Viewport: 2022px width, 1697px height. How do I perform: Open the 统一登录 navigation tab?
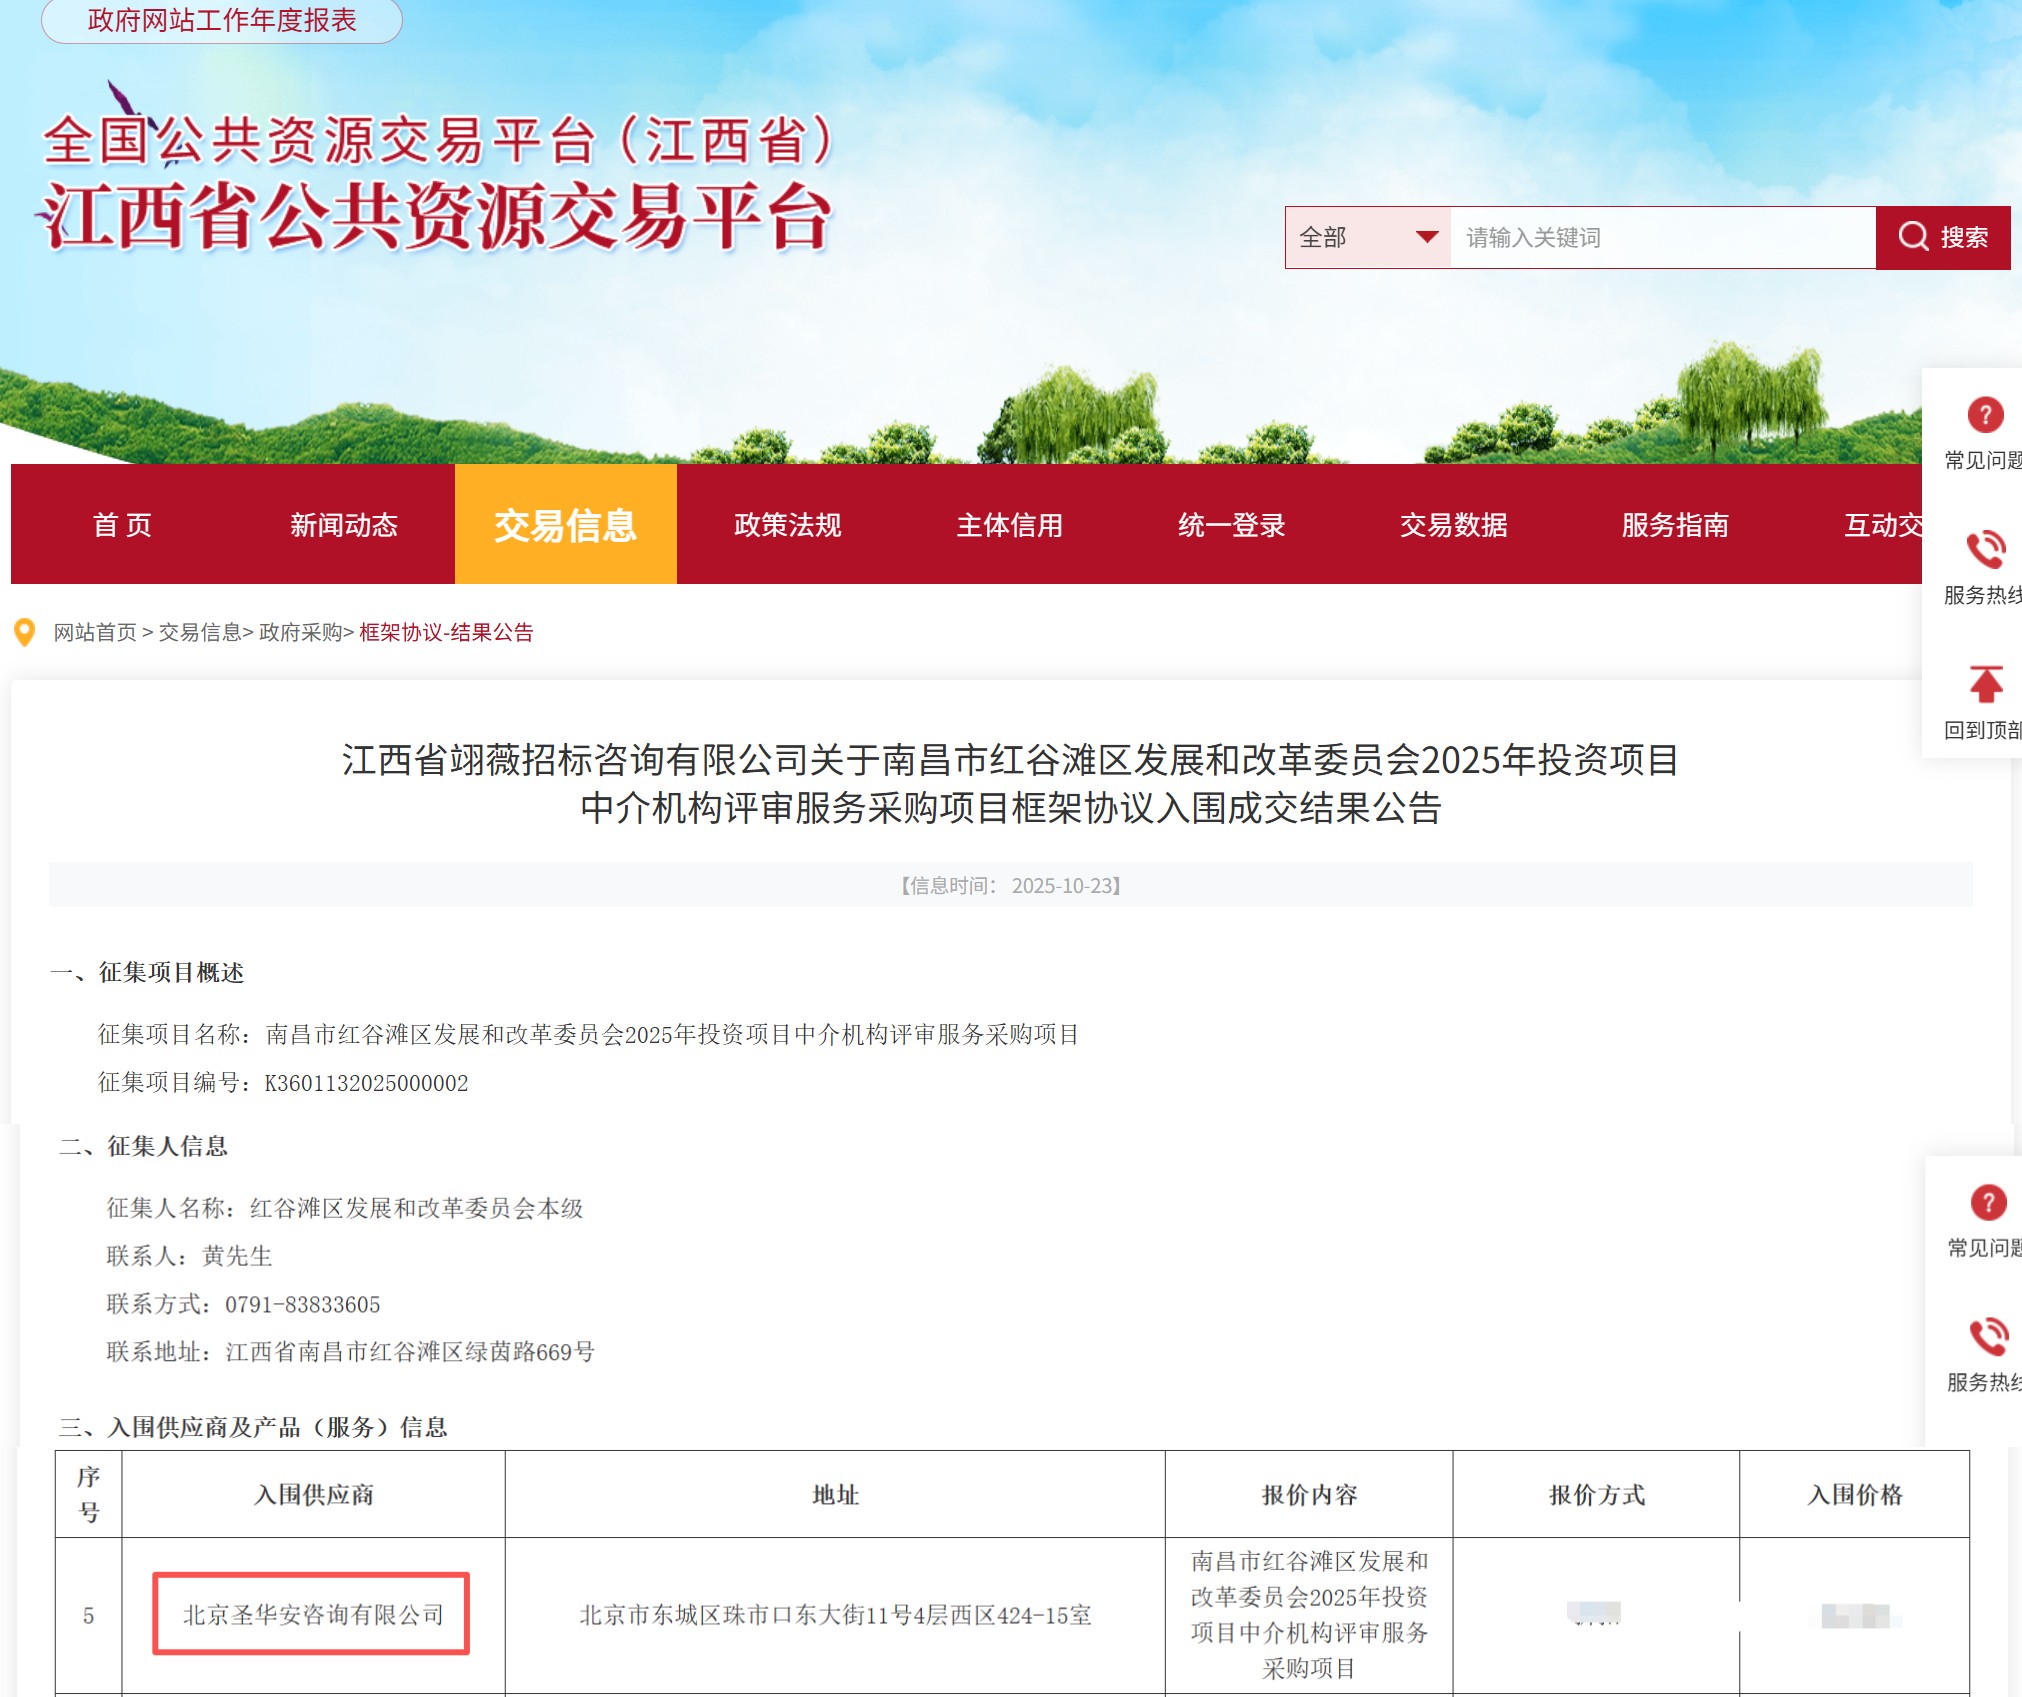point(1231,525)
